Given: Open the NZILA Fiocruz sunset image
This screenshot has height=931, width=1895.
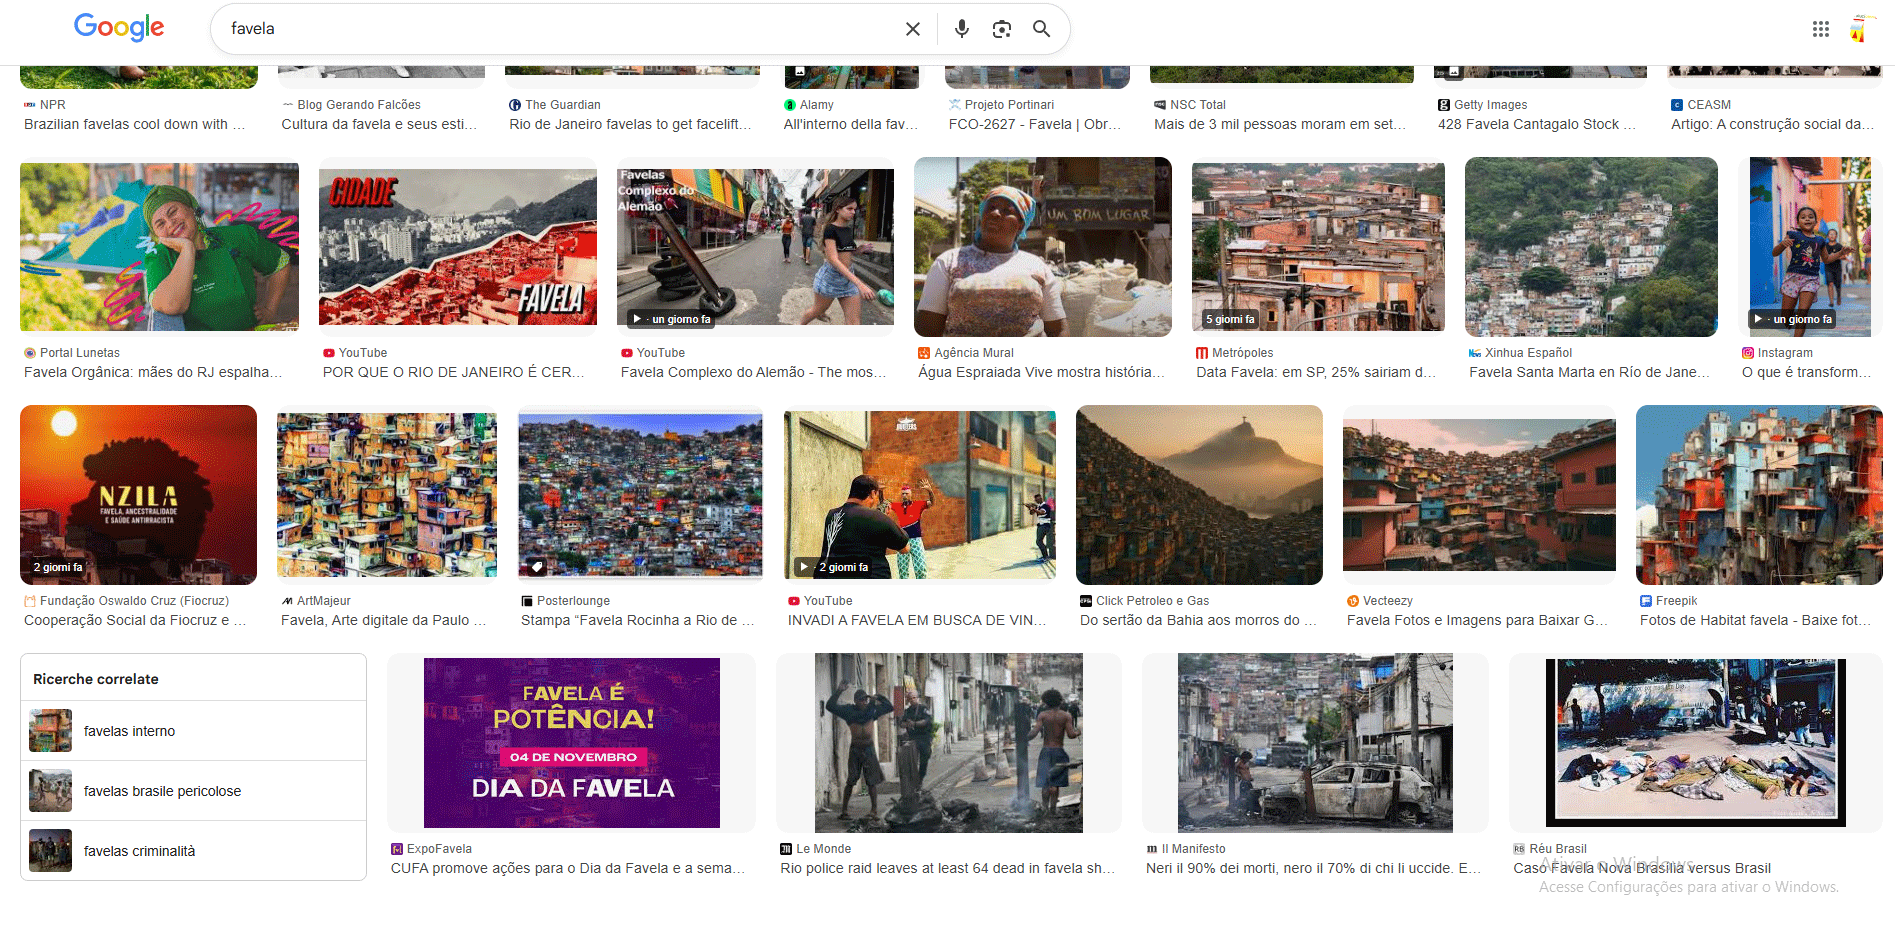Looking at the screenshot, I should [x=138, y=495].
